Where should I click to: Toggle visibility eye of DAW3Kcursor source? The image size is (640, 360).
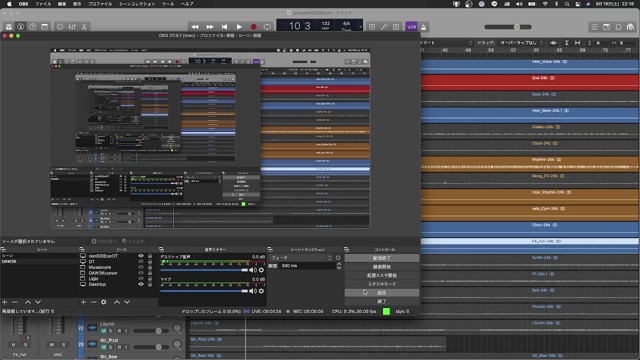(141, 273)
